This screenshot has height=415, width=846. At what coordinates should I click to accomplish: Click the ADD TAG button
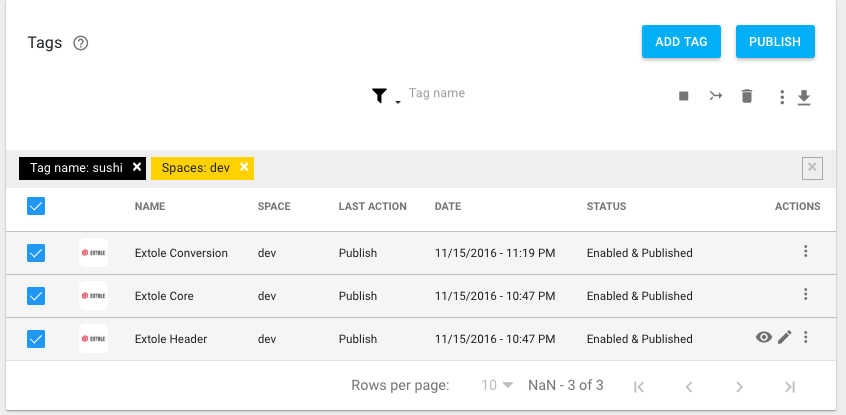681,42
